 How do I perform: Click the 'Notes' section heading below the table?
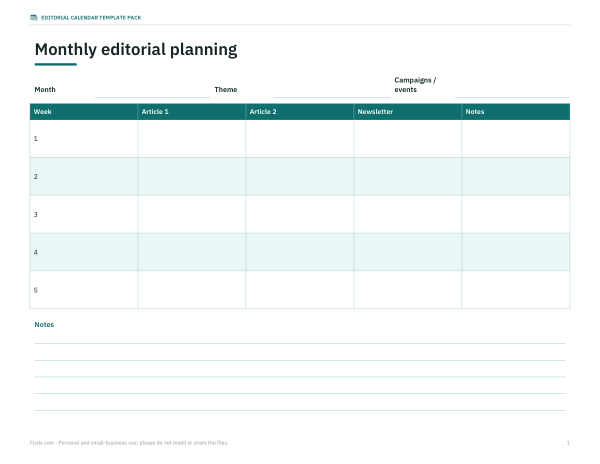[x=44, y=325]
